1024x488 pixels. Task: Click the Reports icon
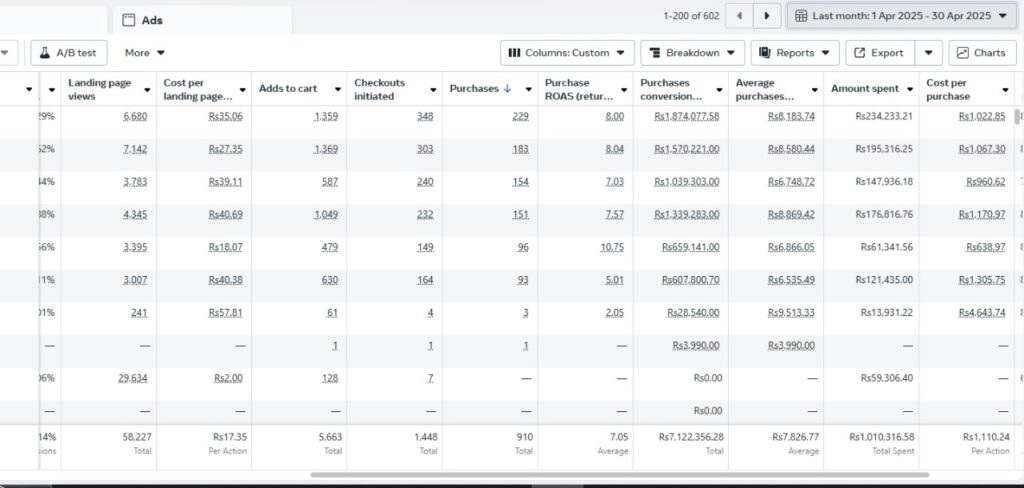765,53
